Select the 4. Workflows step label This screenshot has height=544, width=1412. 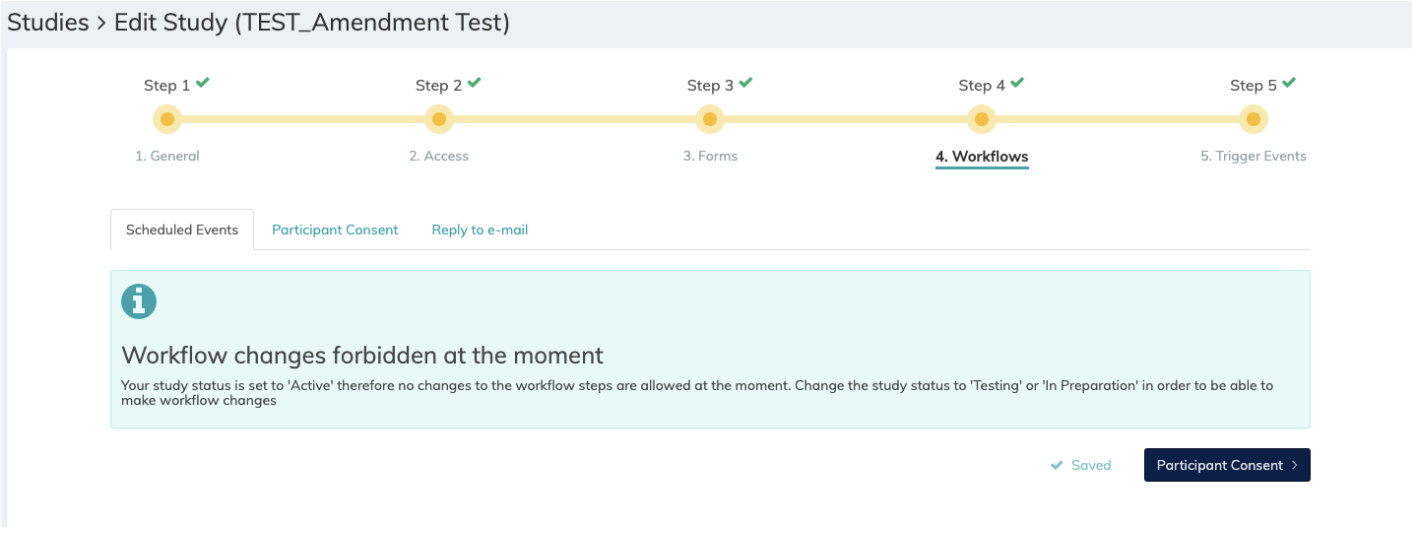(x=982, y=156)
